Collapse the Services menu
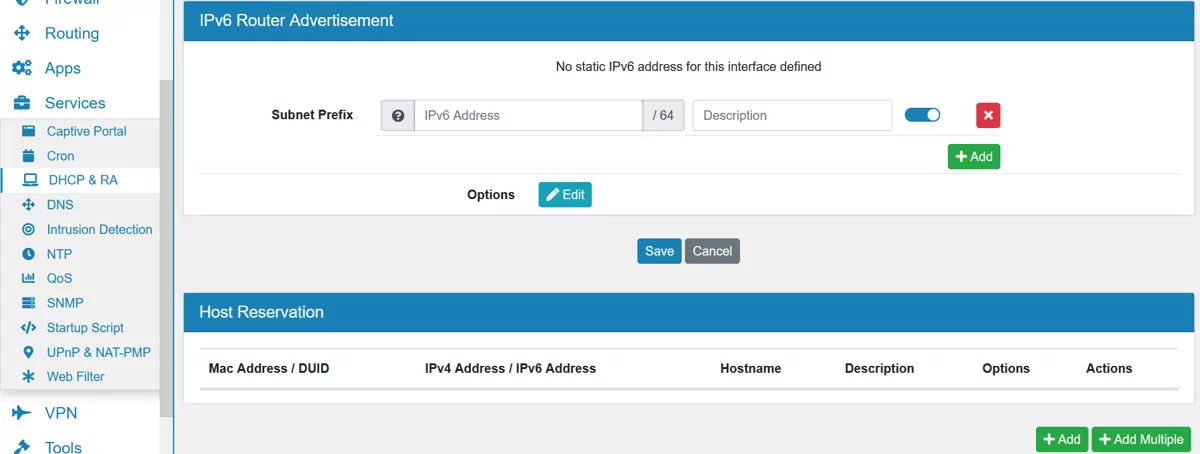Viewport: 1200px width, 454px height. (75, 103)
